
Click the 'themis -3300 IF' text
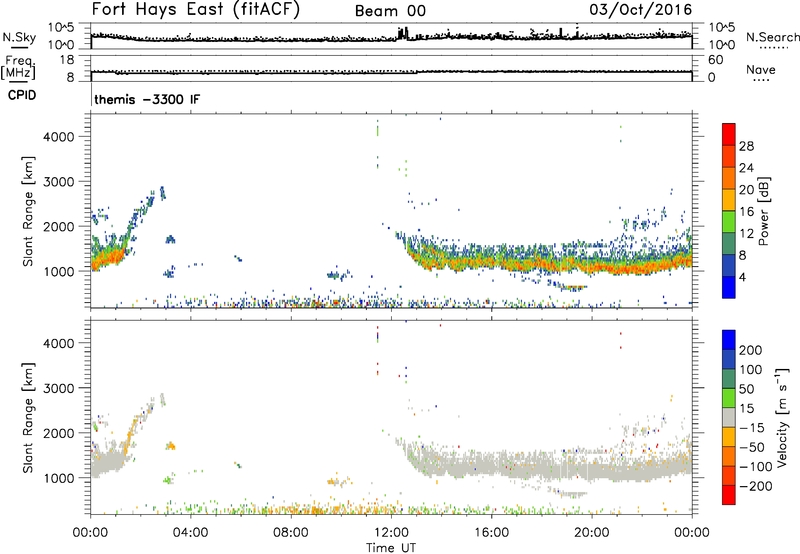147,99
